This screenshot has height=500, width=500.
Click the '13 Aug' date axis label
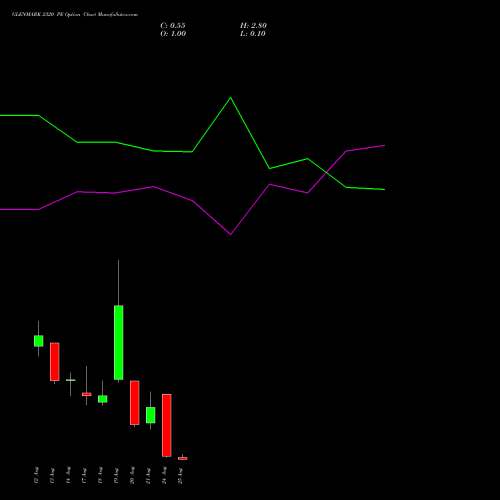(x=52, y=475)
